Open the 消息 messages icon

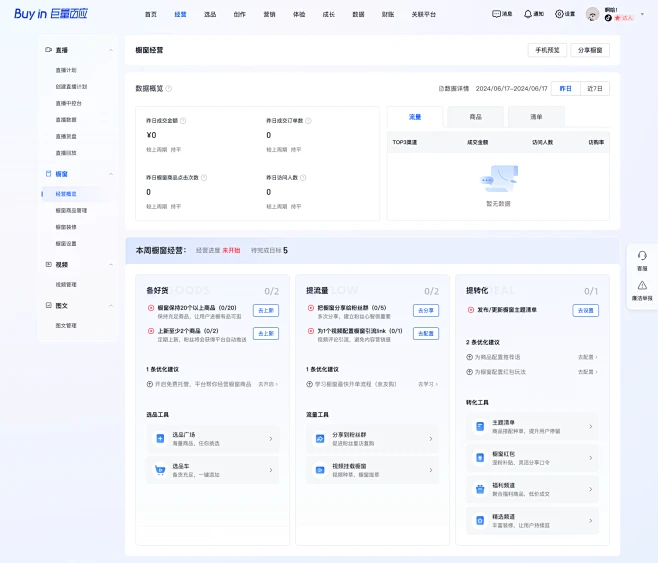(x=496, y=14)
